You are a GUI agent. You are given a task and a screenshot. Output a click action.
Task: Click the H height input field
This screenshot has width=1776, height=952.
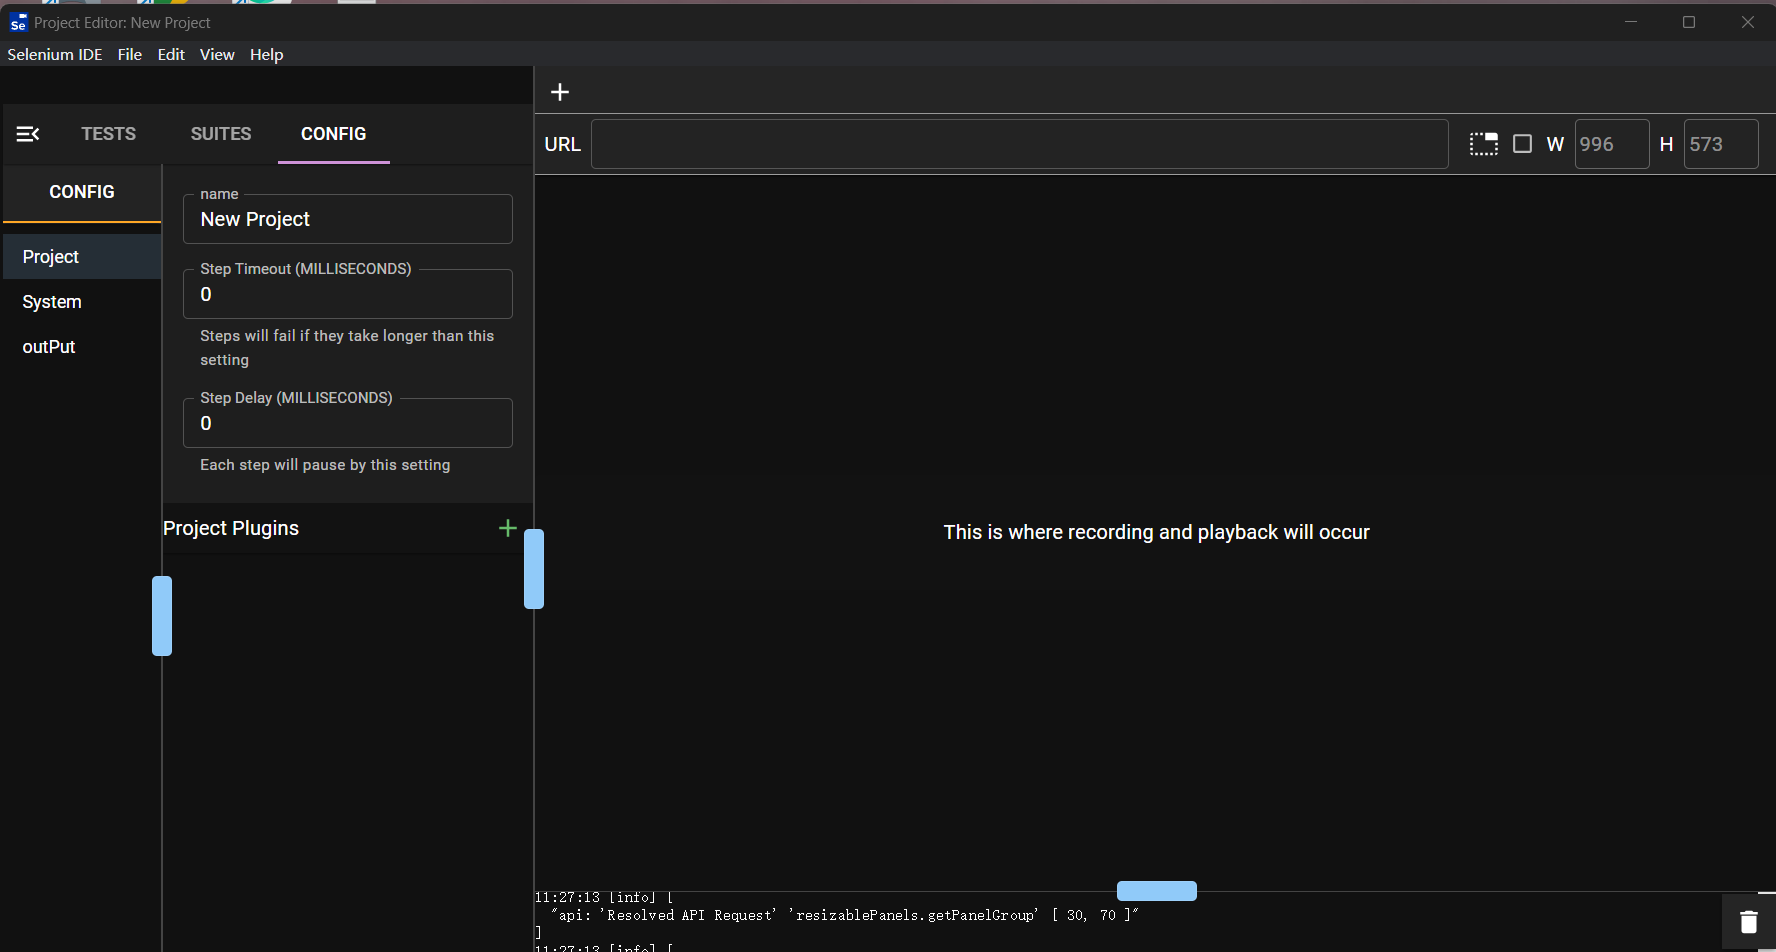[1721, 144]
